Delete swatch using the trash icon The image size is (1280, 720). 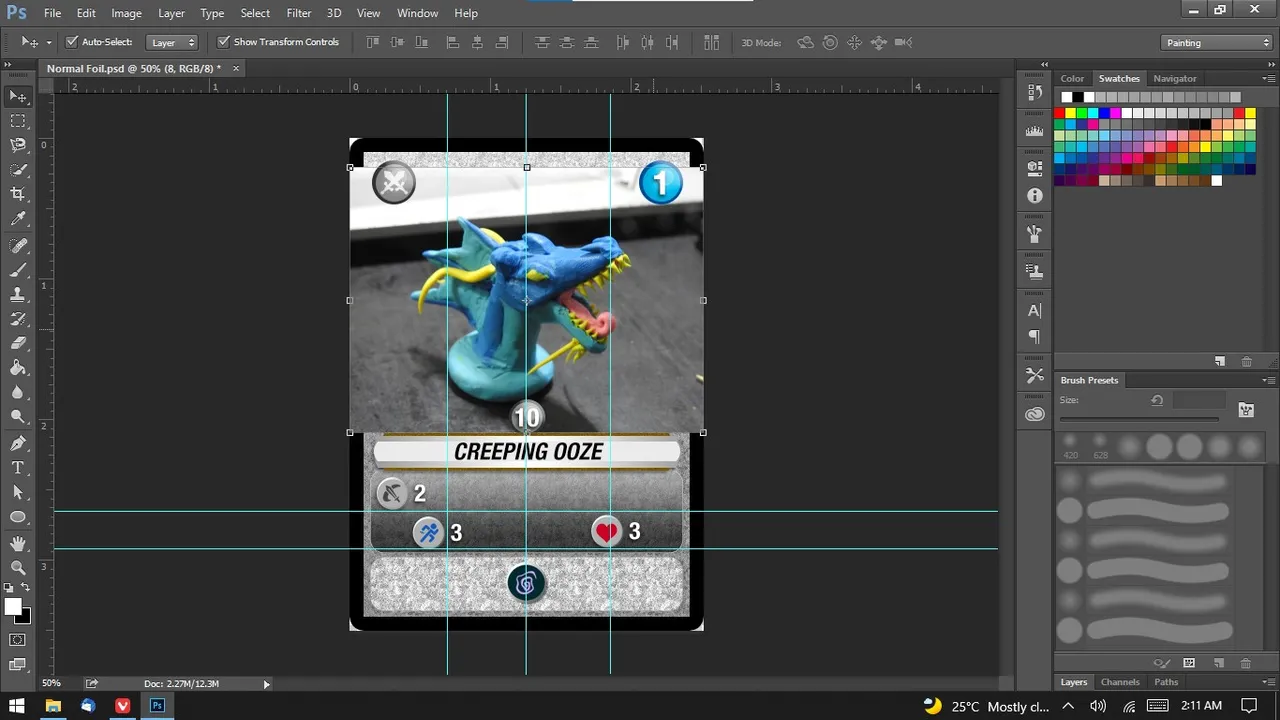pyautogui.click(x=1246, y=361)
